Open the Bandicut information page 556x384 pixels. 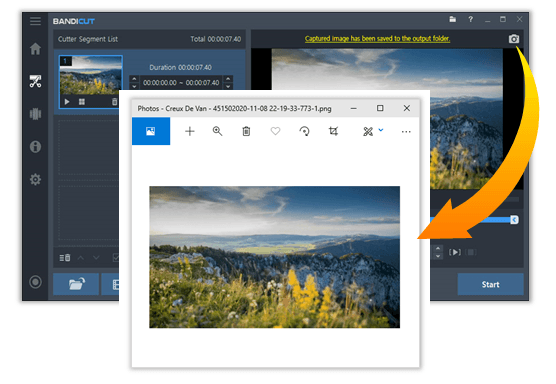[35, 146]
